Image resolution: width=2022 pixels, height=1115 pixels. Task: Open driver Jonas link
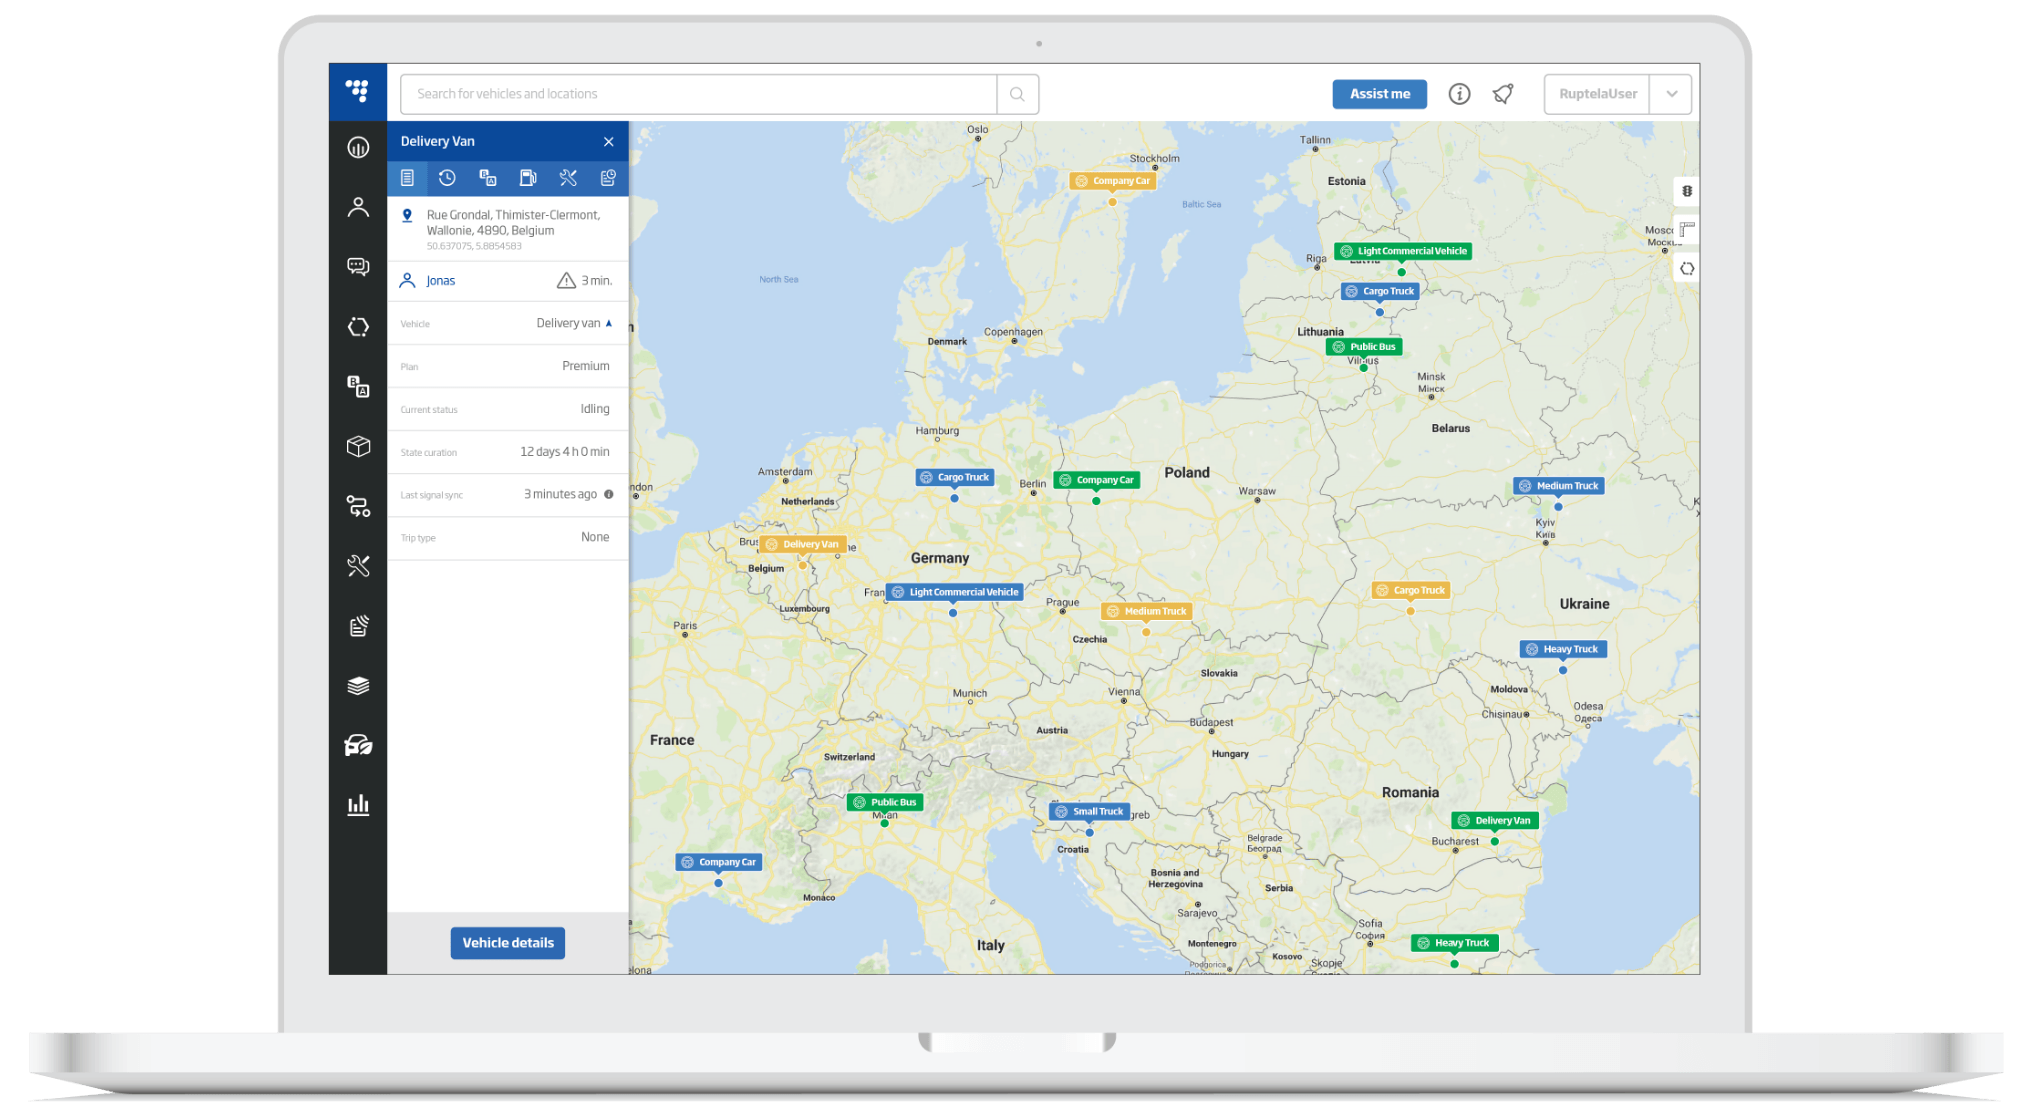440,281
